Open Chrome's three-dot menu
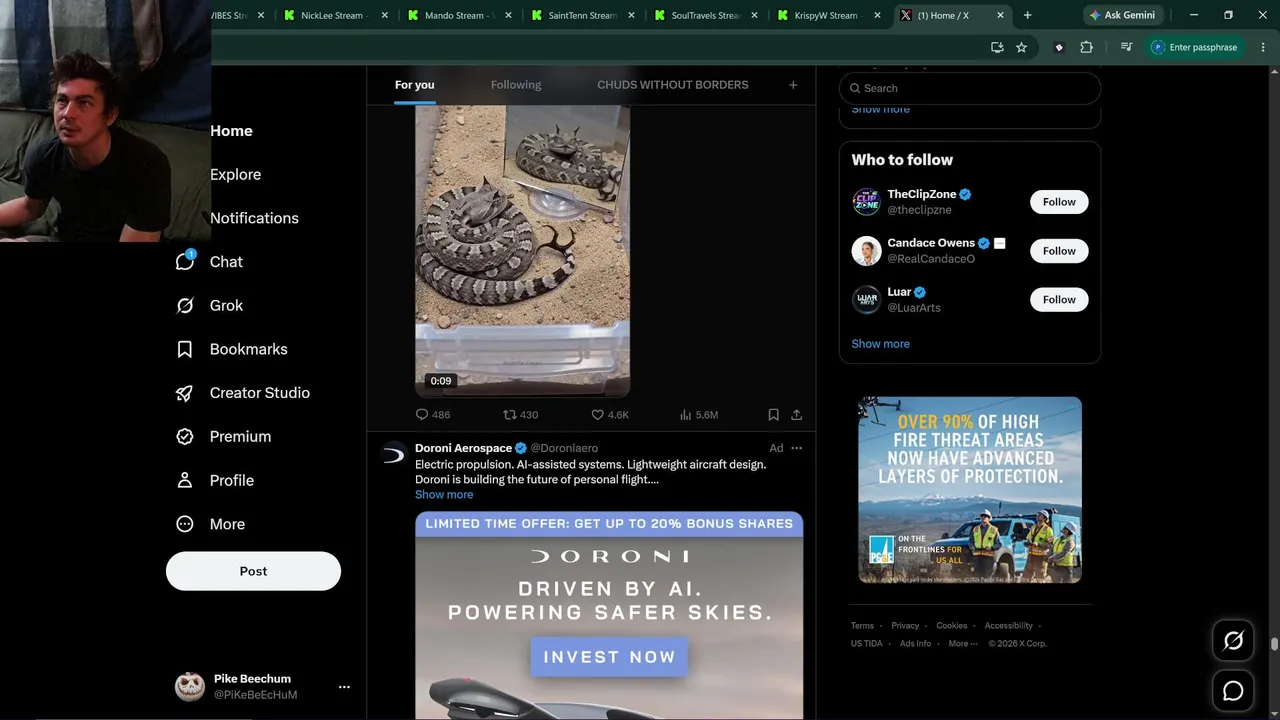The height and width of the screenshot is (720, 1280). [x=1264, y=47]
